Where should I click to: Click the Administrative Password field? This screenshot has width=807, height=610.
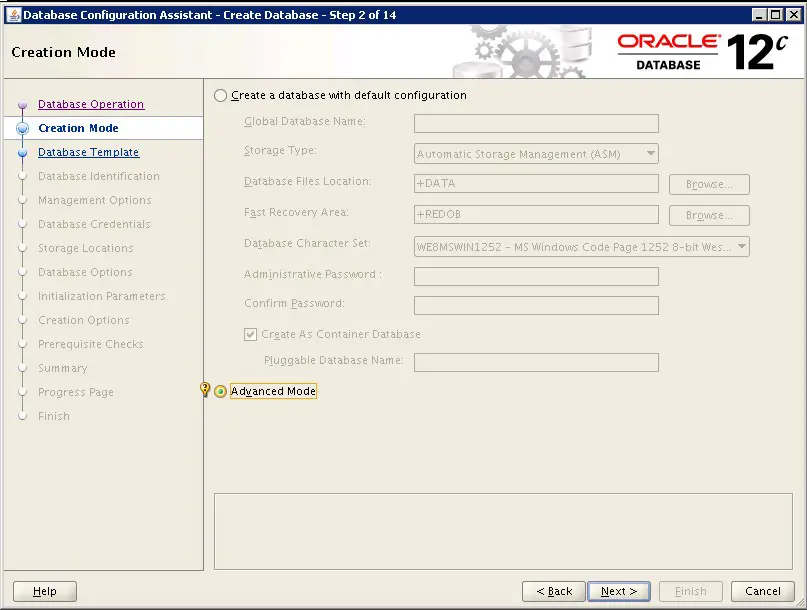click(x=536, y=276)
